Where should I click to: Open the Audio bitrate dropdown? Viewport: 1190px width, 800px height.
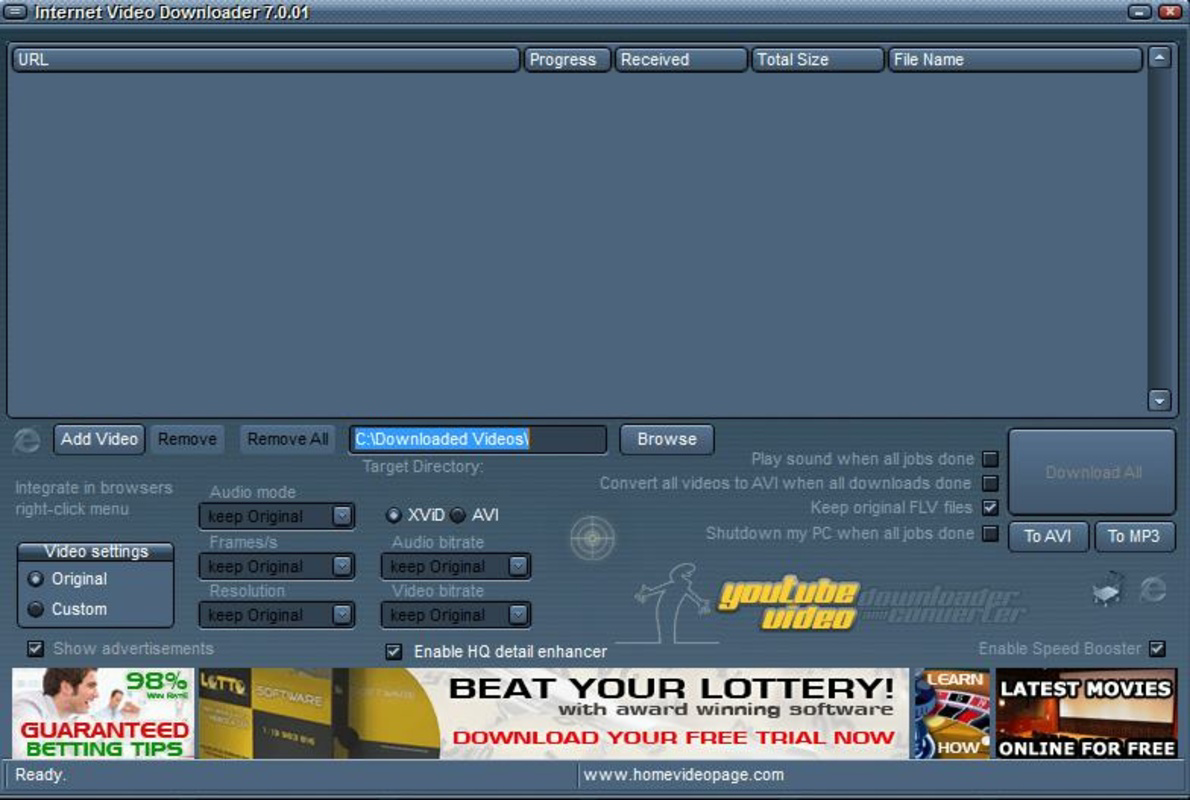click(x=455, y=566)
